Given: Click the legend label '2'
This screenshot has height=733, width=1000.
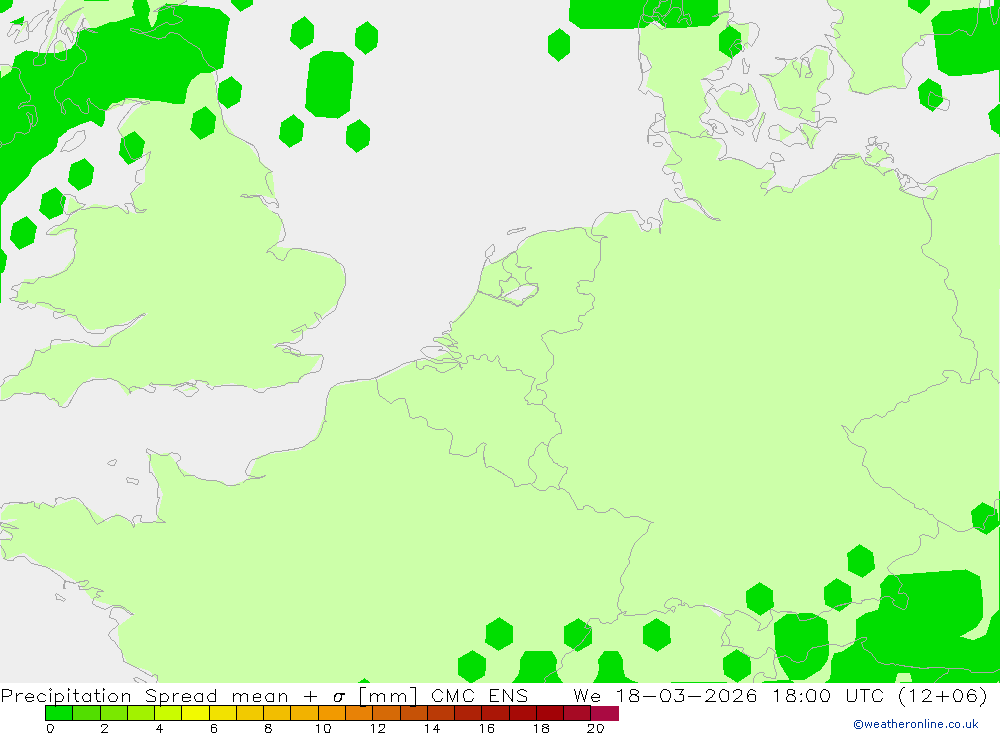Looking at the screenshot, I should (x=105, y=728).
